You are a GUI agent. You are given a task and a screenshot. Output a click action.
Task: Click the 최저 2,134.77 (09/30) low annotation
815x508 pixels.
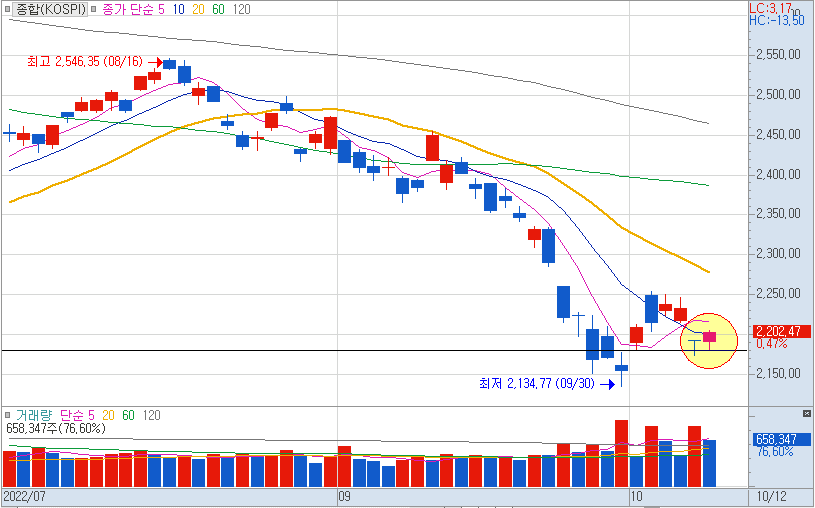point(537,384)
